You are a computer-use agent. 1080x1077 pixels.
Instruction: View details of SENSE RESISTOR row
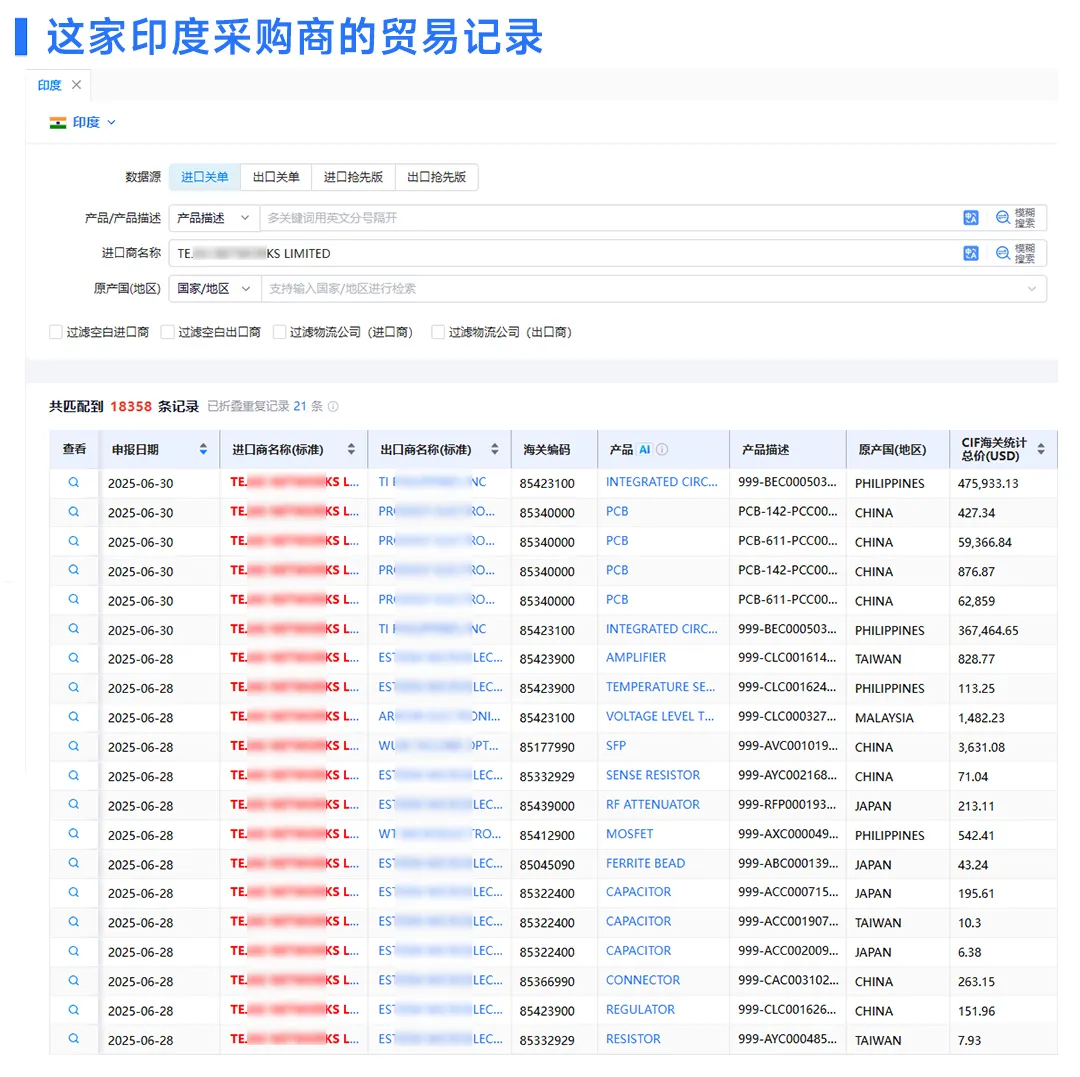pyautogui.click(x=74, y=775)
